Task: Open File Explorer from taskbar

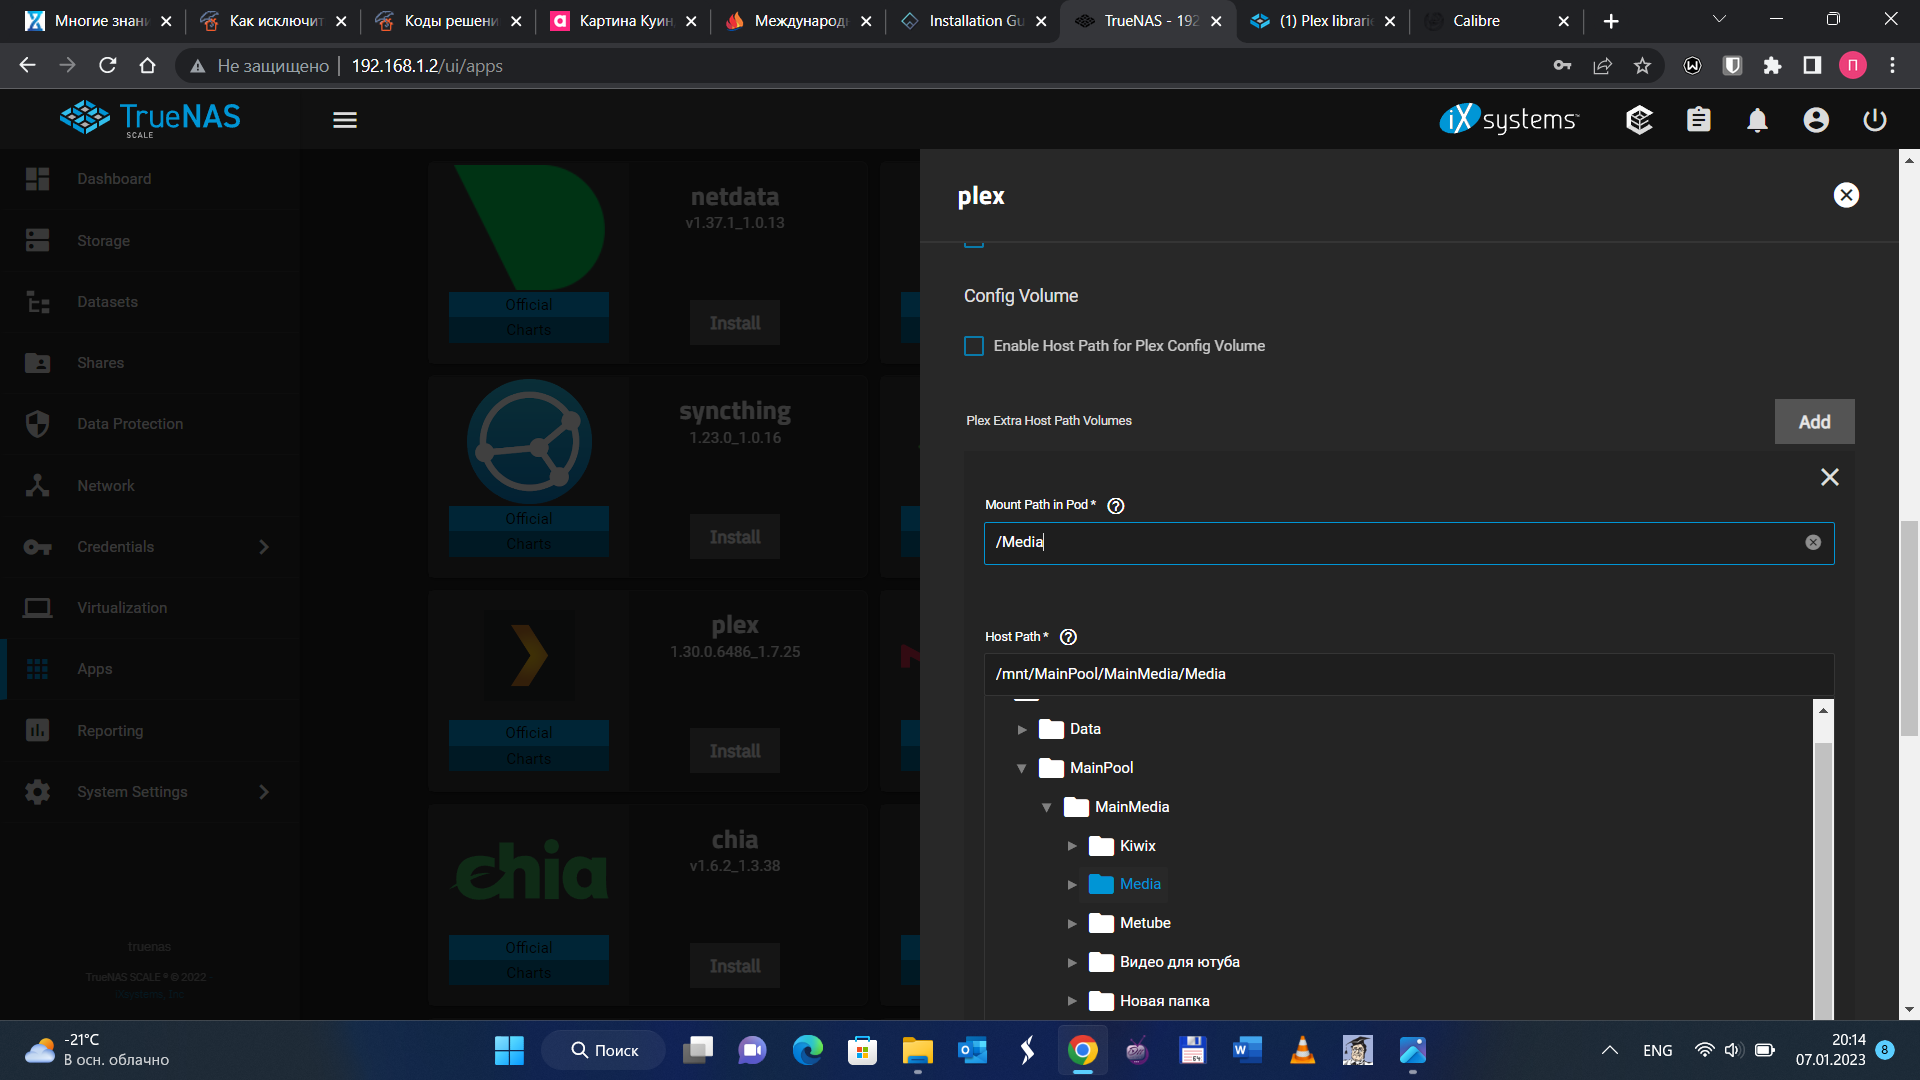Action: 917,1050
